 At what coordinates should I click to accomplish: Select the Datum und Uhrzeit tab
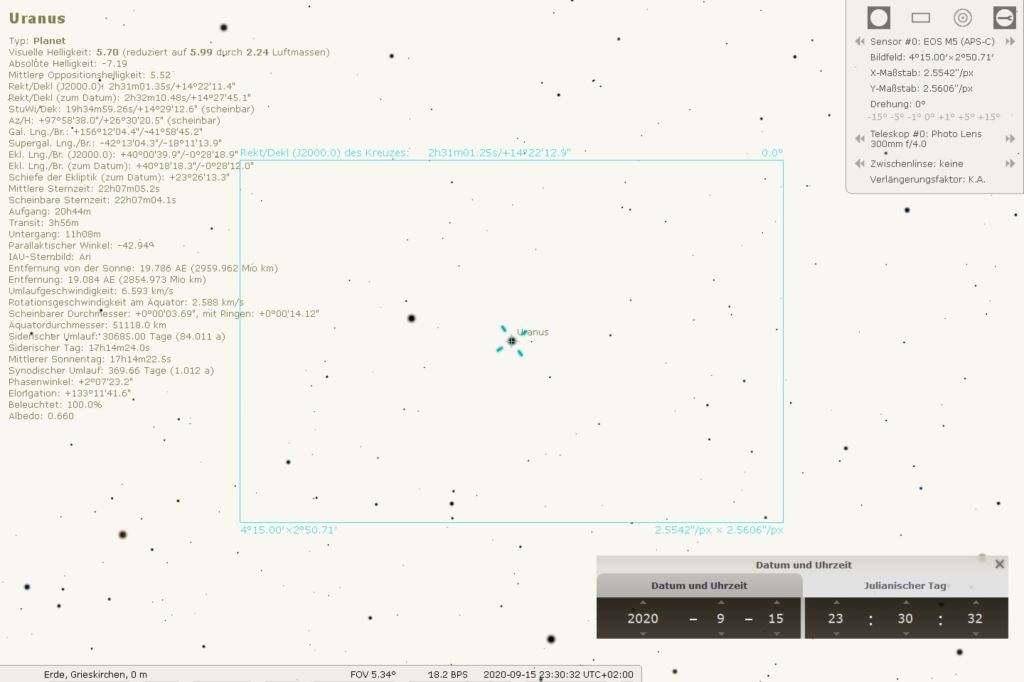699,586
